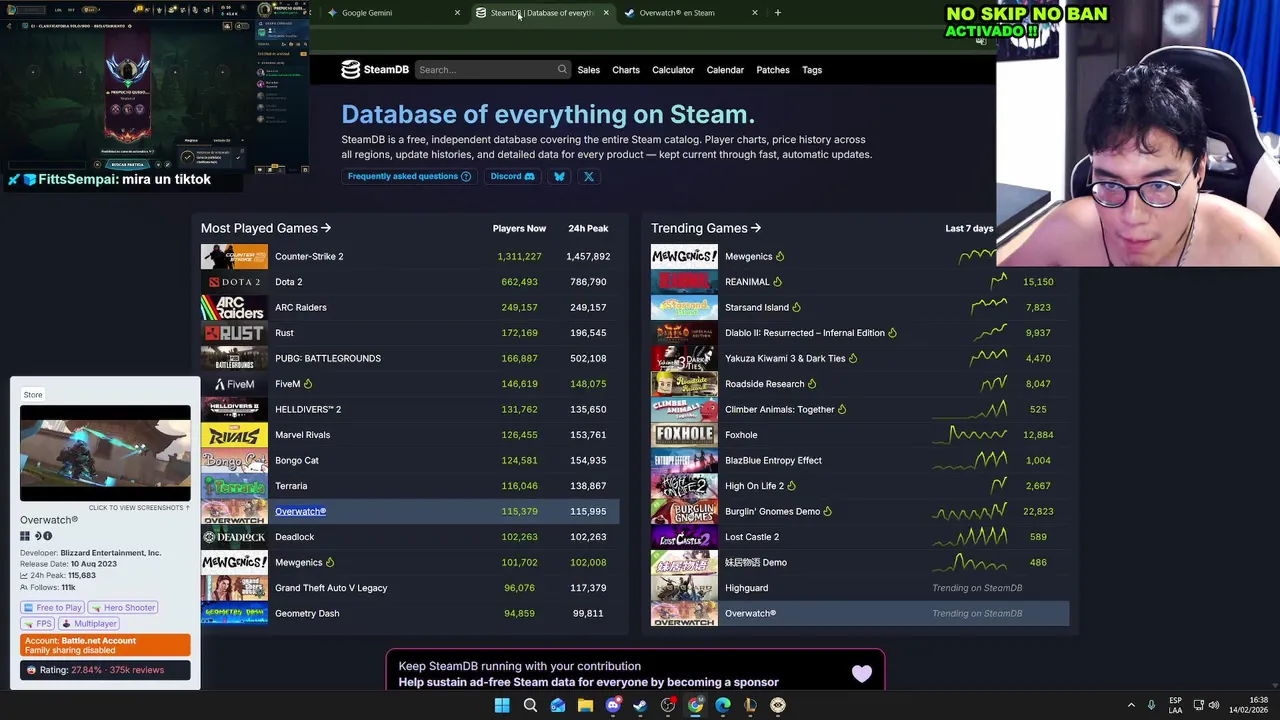This screenshot has width=1280, height=720.
Task: Open the Charts page in SteamDB
Action: click(626, 70)
